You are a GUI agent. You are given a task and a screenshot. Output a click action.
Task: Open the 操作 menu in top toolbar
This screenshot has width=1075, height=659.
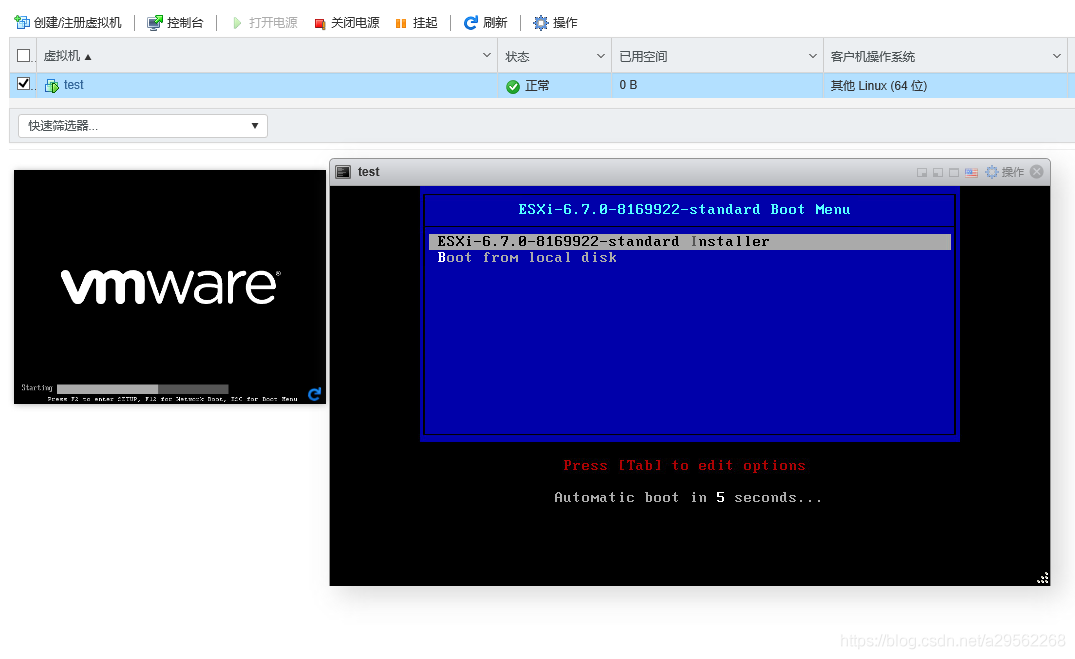coord(555,22)
